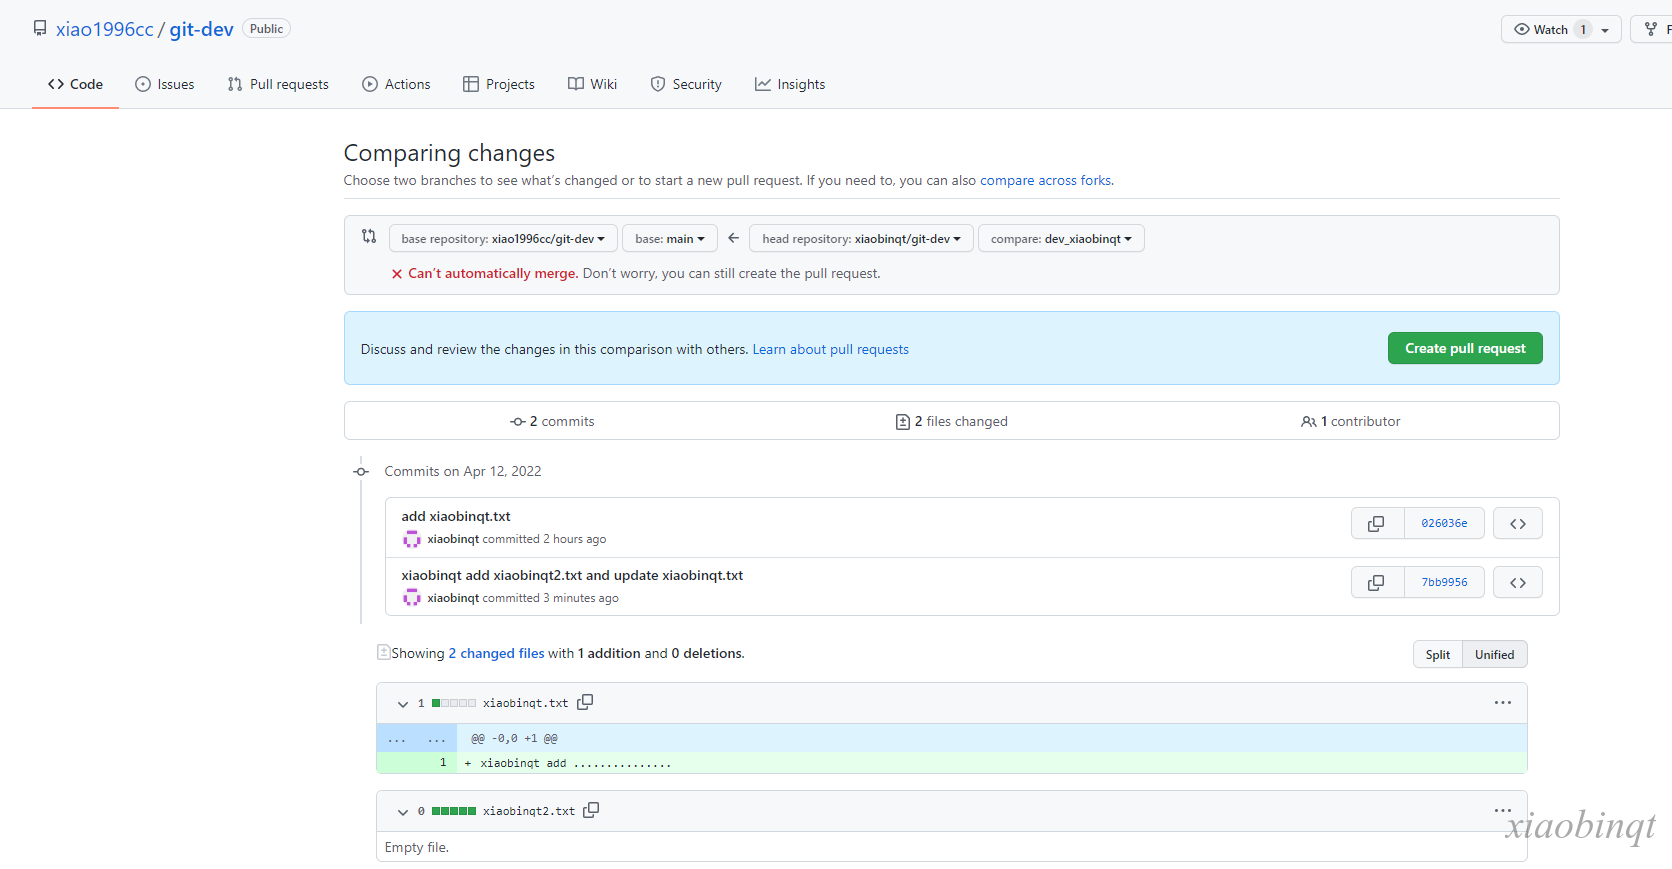The height and width of the screenshot is (869, 1672).
Task: Open the head repository dropdown
Action: tap(861, 238)
